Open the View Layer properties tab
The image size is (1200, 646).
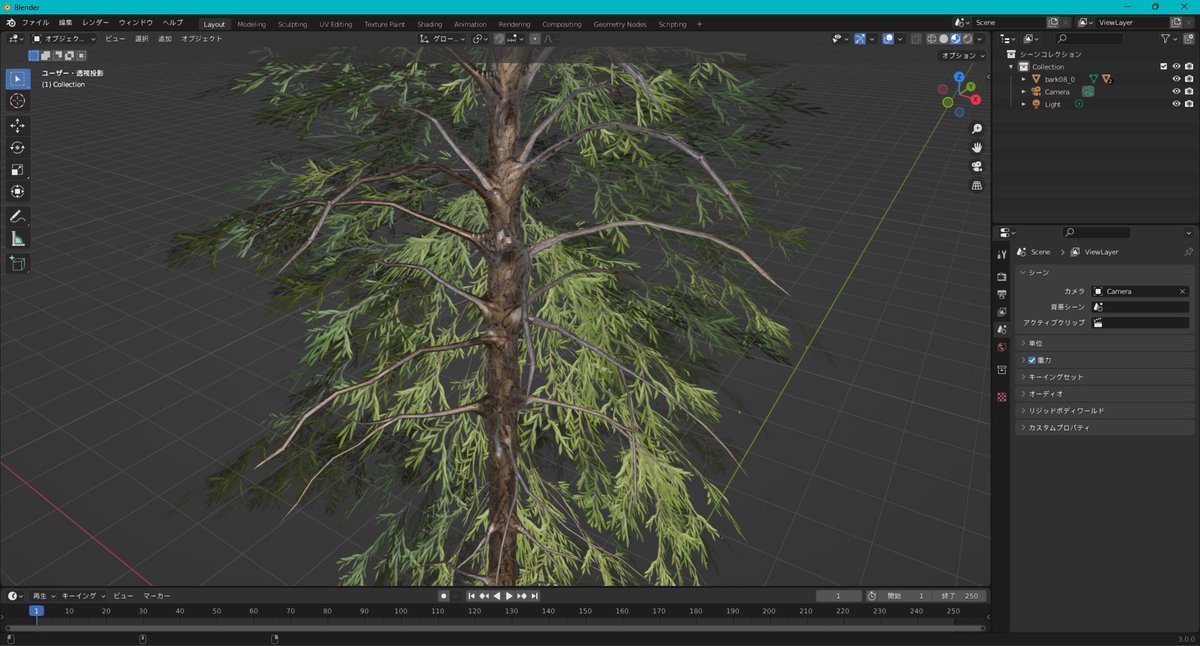click(x=1002, y=312)
